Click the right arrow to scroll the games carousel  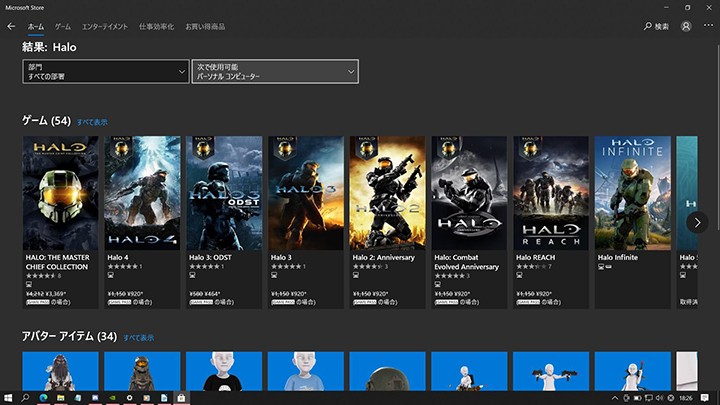[697, 222]
